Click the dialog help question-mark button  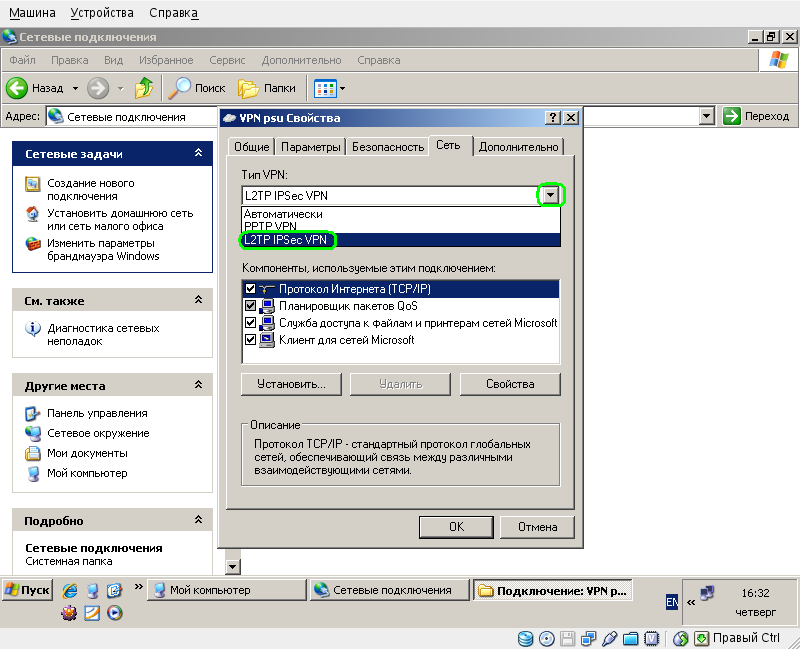553,118
